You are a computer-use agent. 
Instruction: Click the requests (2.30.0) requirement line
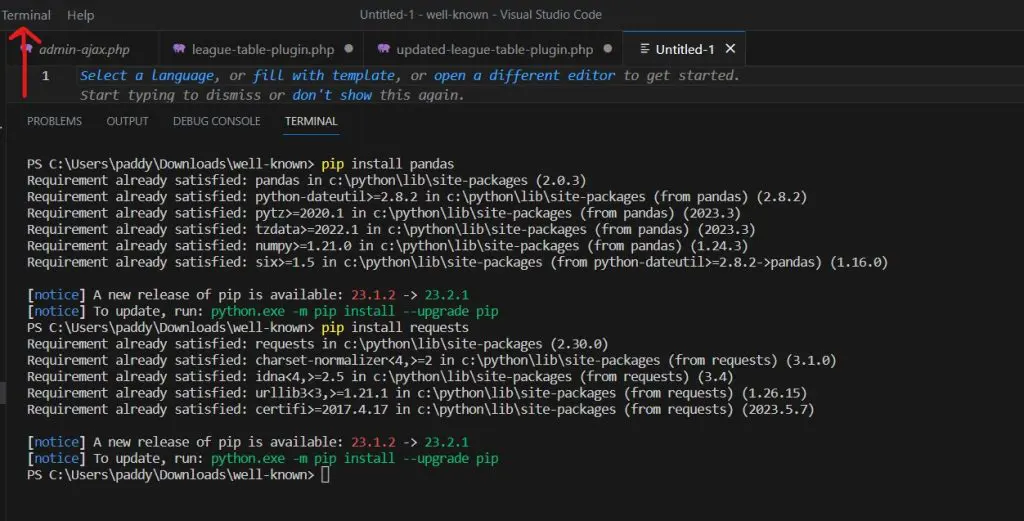tap(317, 344)
